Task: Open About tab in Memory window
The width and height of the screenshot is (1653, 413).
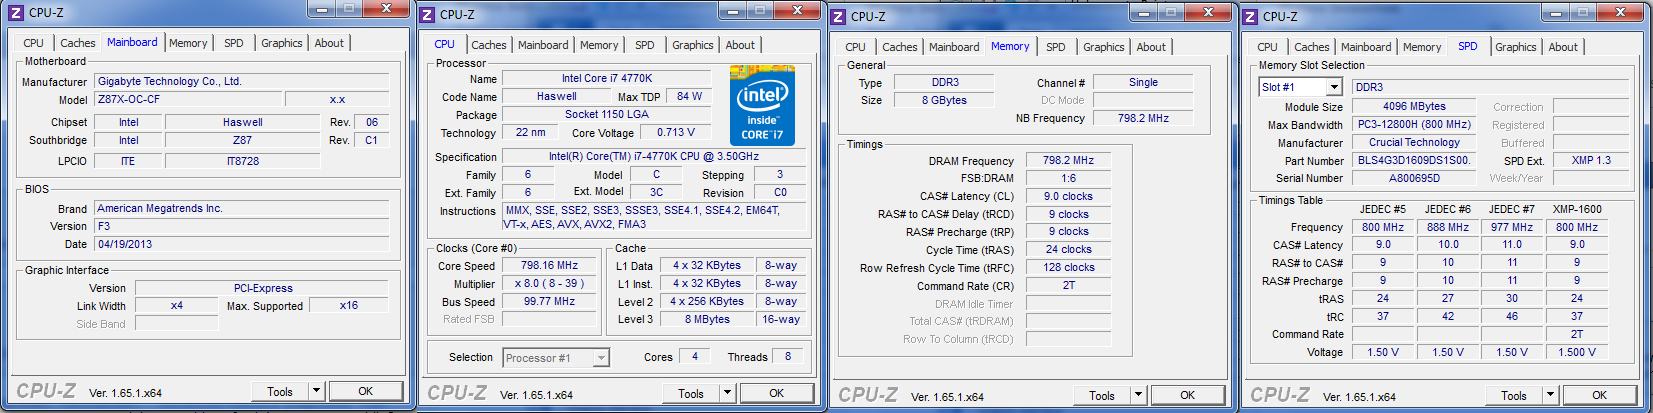Action: (x=1151, y=47)
